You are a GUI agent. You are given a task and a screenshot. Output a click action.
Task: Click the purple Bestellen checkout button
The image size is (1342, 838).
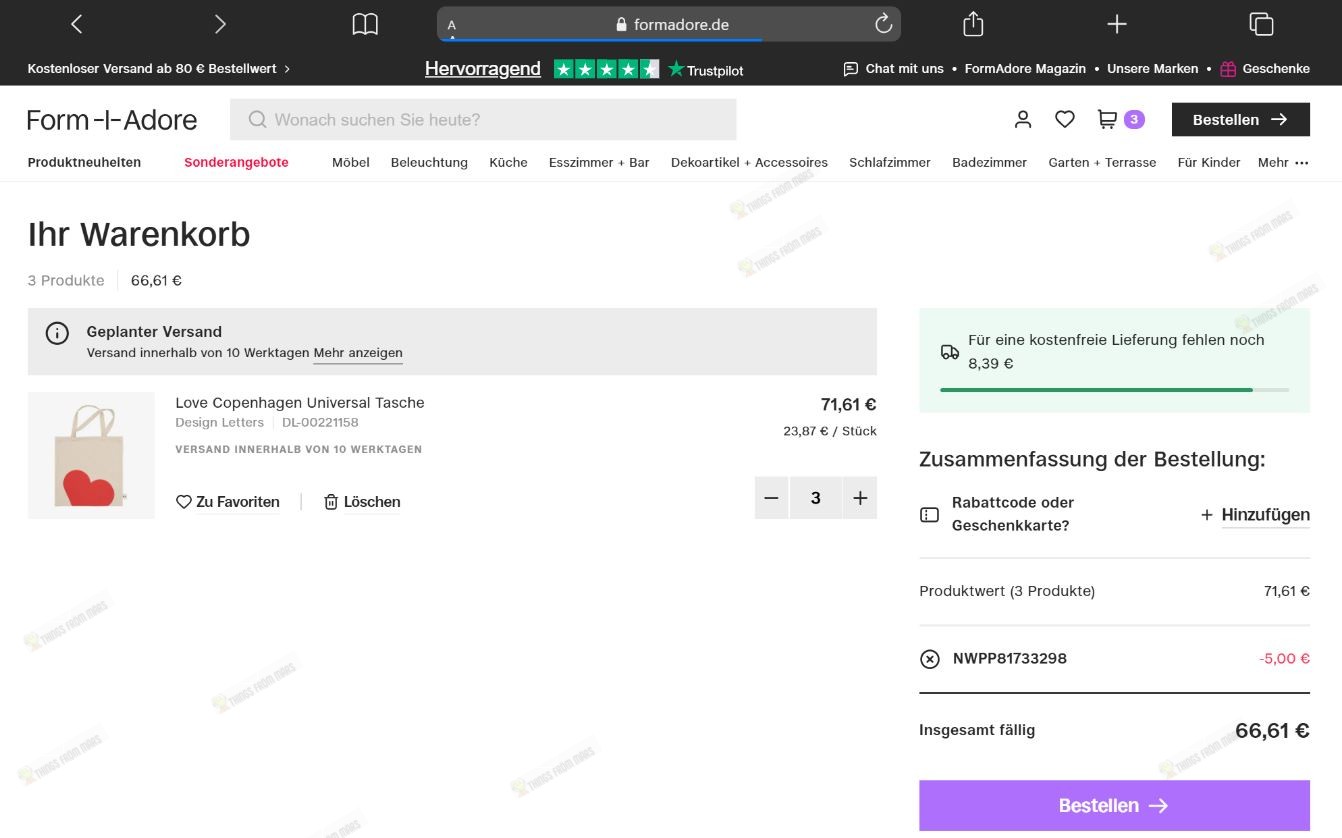pos(1114,806)
